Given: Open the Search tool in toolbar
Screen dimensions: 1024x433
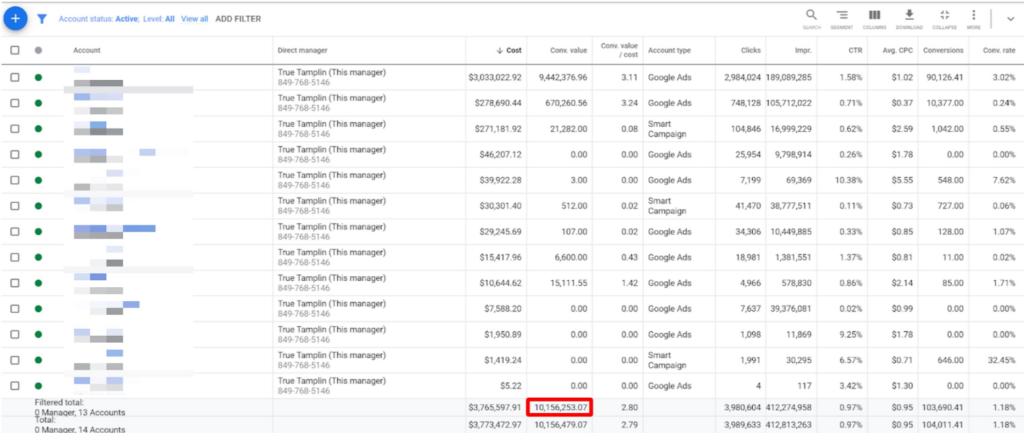Looking at the screenshot, I should click(811, 19).
